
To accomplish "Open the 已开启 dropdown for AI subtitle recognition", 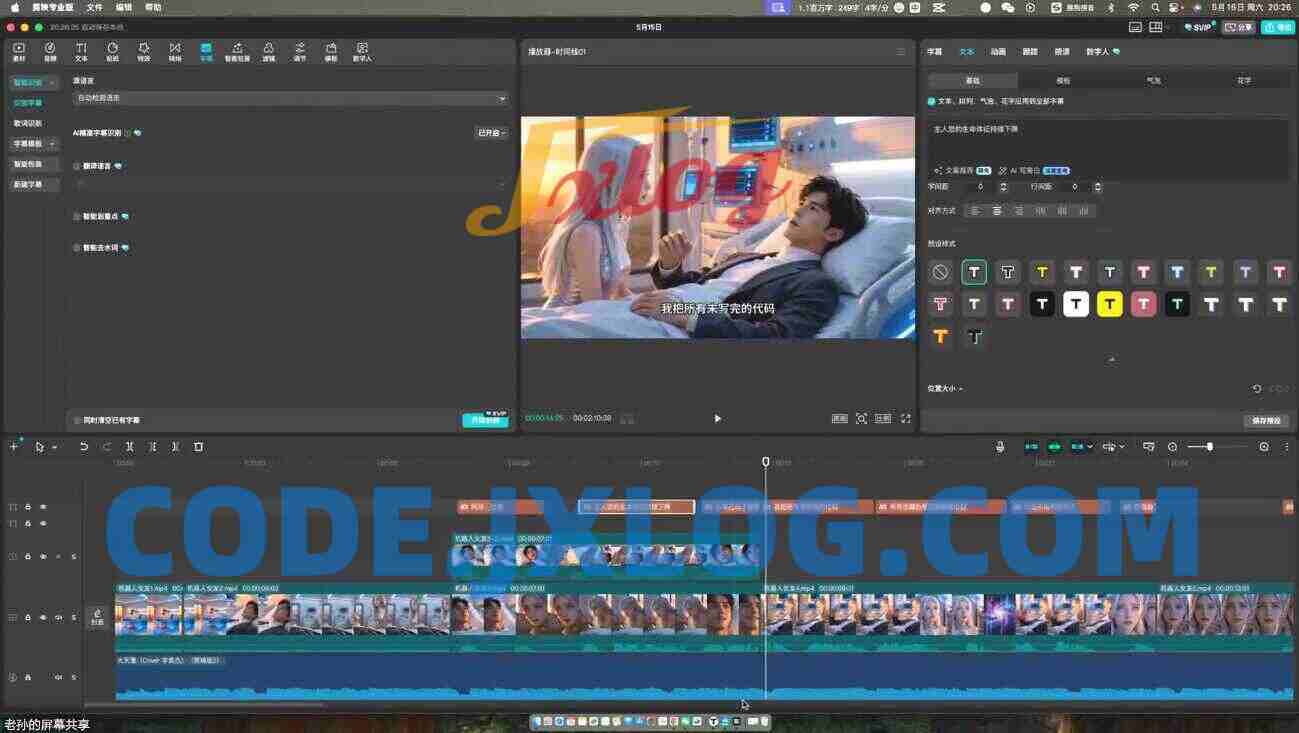I will [x=491, y=133].
